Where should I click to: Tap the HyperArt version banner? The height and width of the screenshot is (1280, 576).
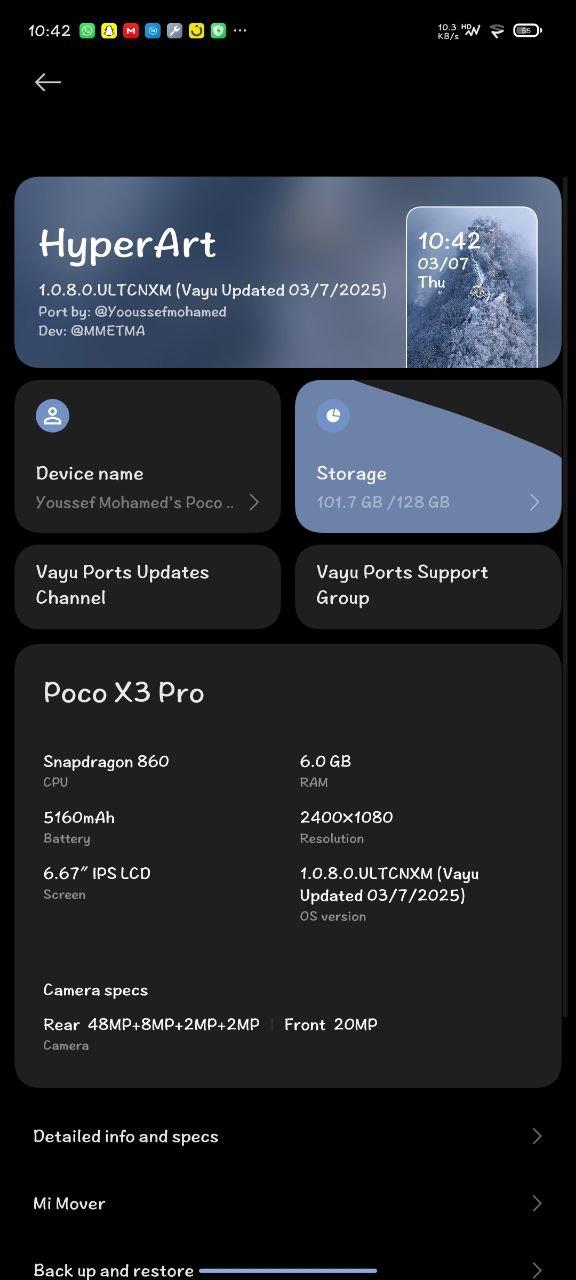click(x=288, y=272)
